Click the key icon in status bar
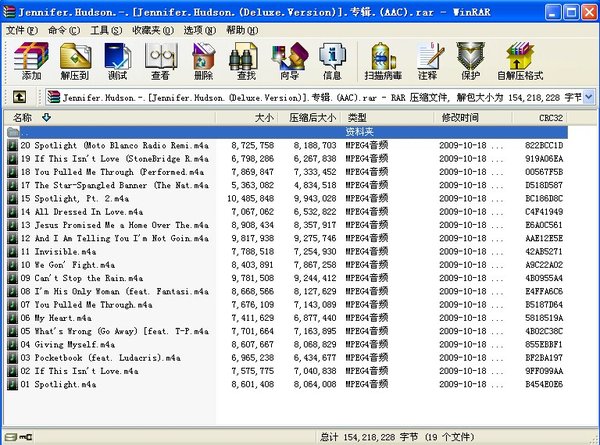Viewport: 600px width, 445px height. pos(26,437)
